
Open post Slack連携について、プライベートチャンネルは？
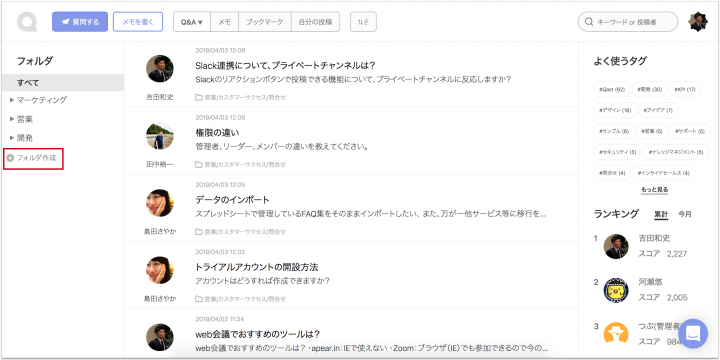click(x=286, y=65)
